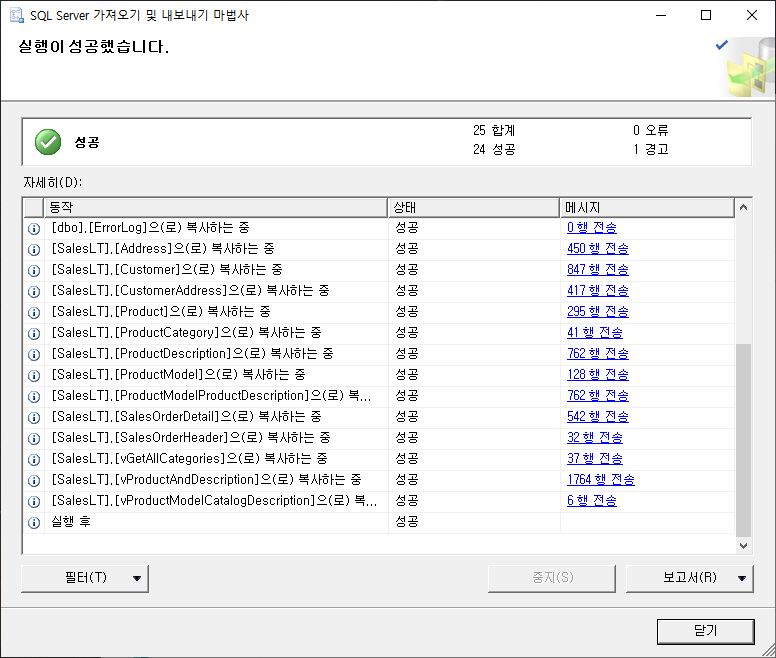
Task: Click info icon beside [SalesLT].[ProductDescription] row
Action: coord(34,355)
